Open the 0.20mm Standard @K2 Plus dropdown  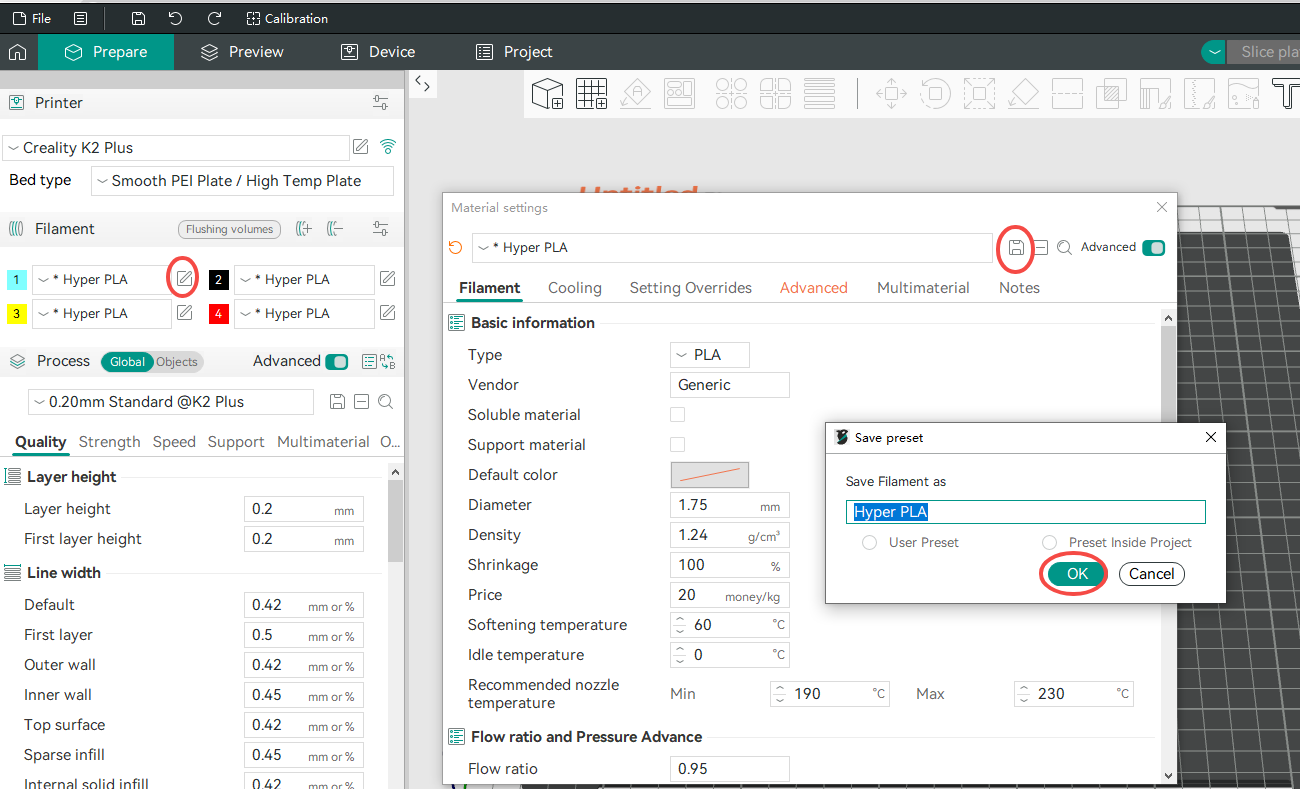coord(171,402)
